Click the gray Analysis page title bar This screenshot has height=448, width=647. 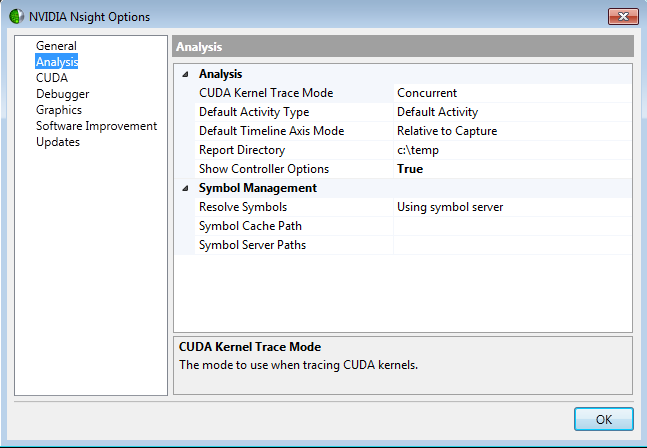click(x=403, y=46)
